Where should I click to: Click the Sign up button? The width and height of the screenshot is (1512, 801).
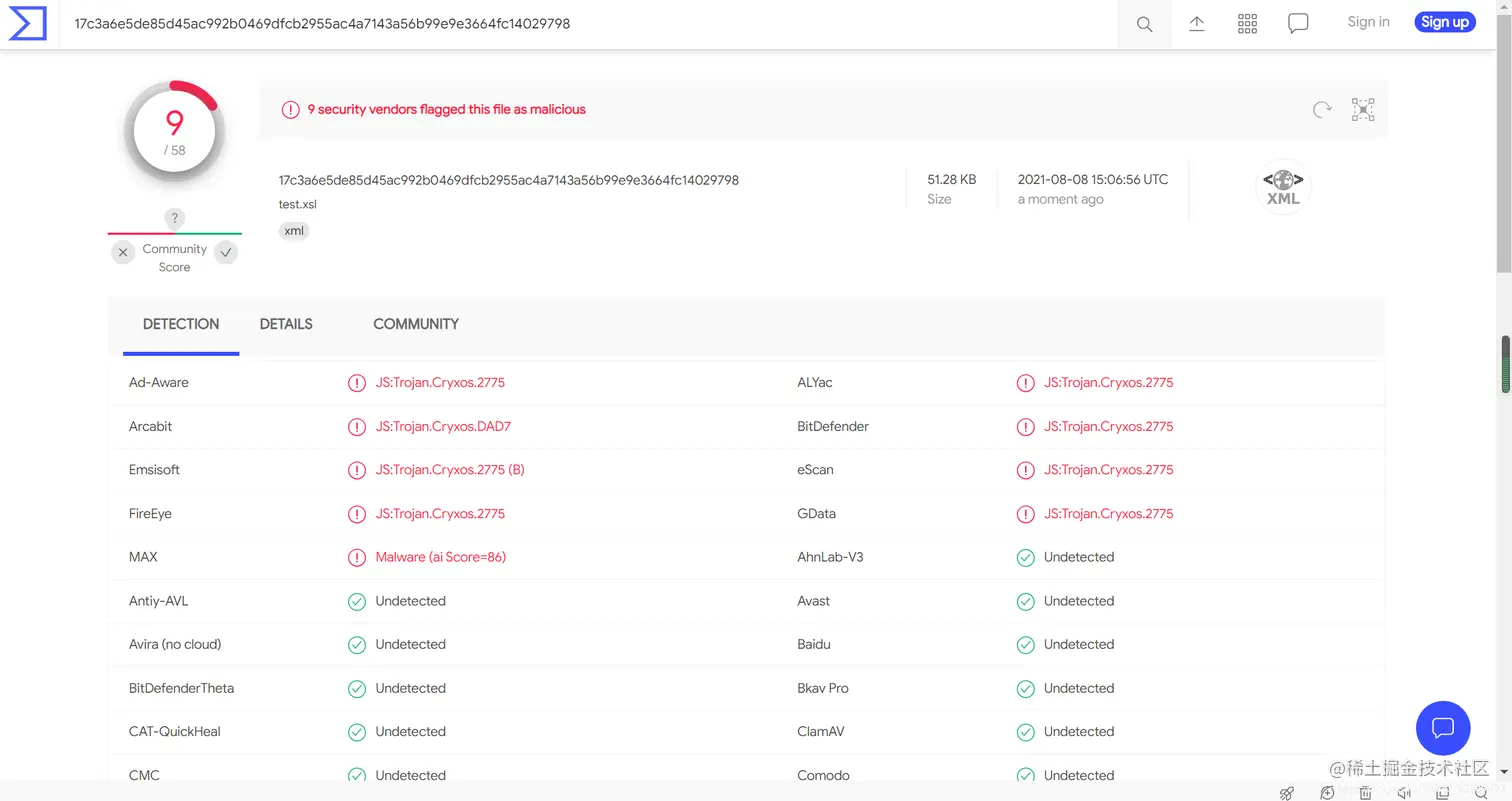(x=1445, y=22)
